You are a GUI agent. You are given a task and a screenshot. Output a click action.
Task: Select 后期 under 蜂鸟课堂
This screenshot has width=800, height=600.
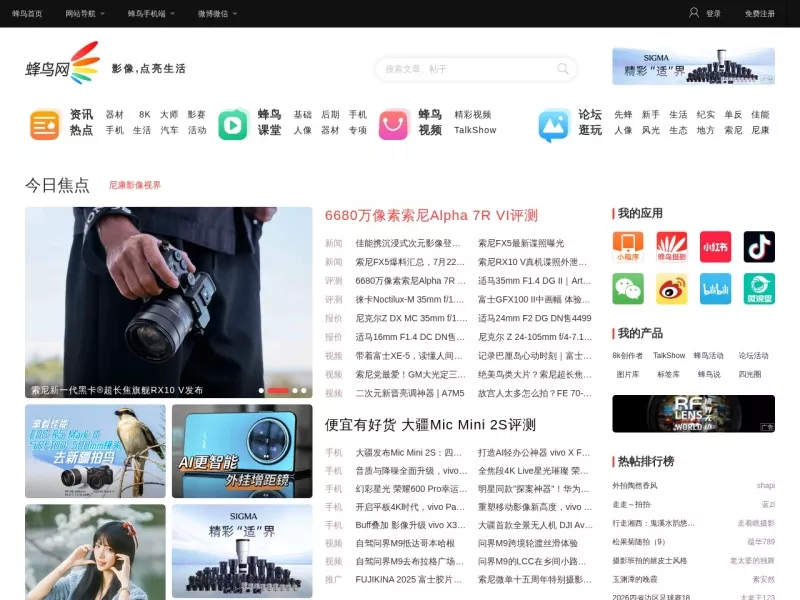coord(330,115)
